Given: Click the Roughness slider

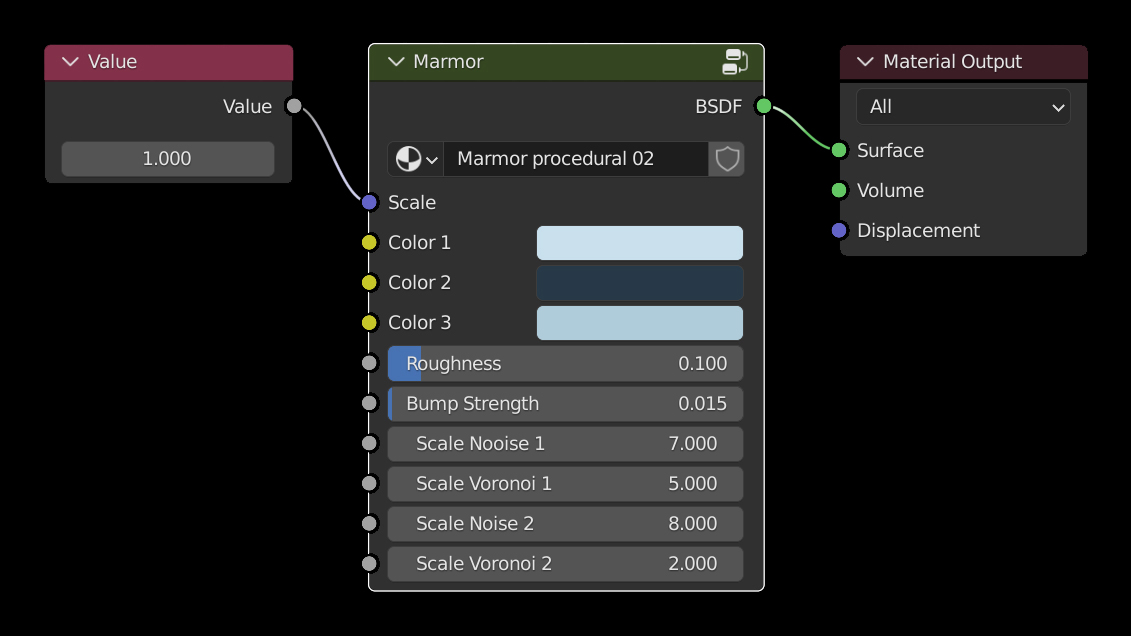Looking at the screenshot, I should [565, 364].
